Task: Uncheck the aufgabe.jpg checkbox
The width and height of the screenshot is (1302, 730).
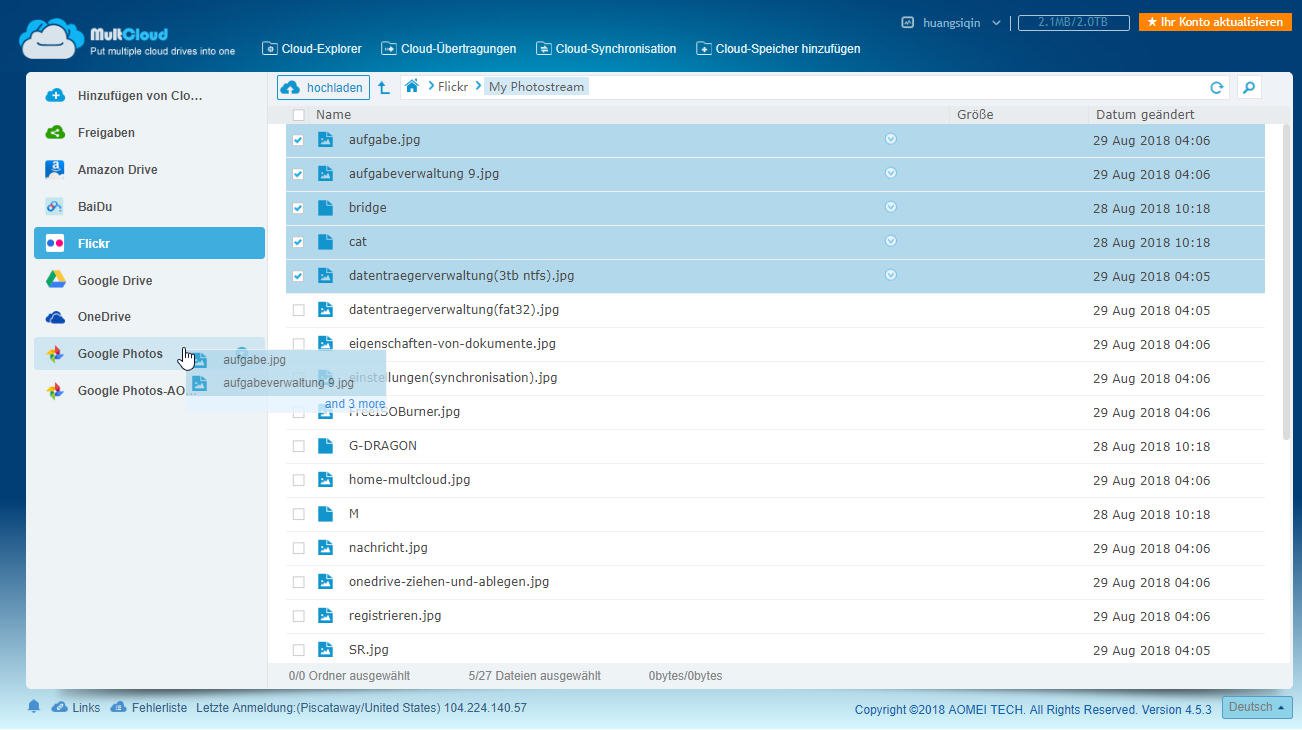Action: (x=298, y=141)
